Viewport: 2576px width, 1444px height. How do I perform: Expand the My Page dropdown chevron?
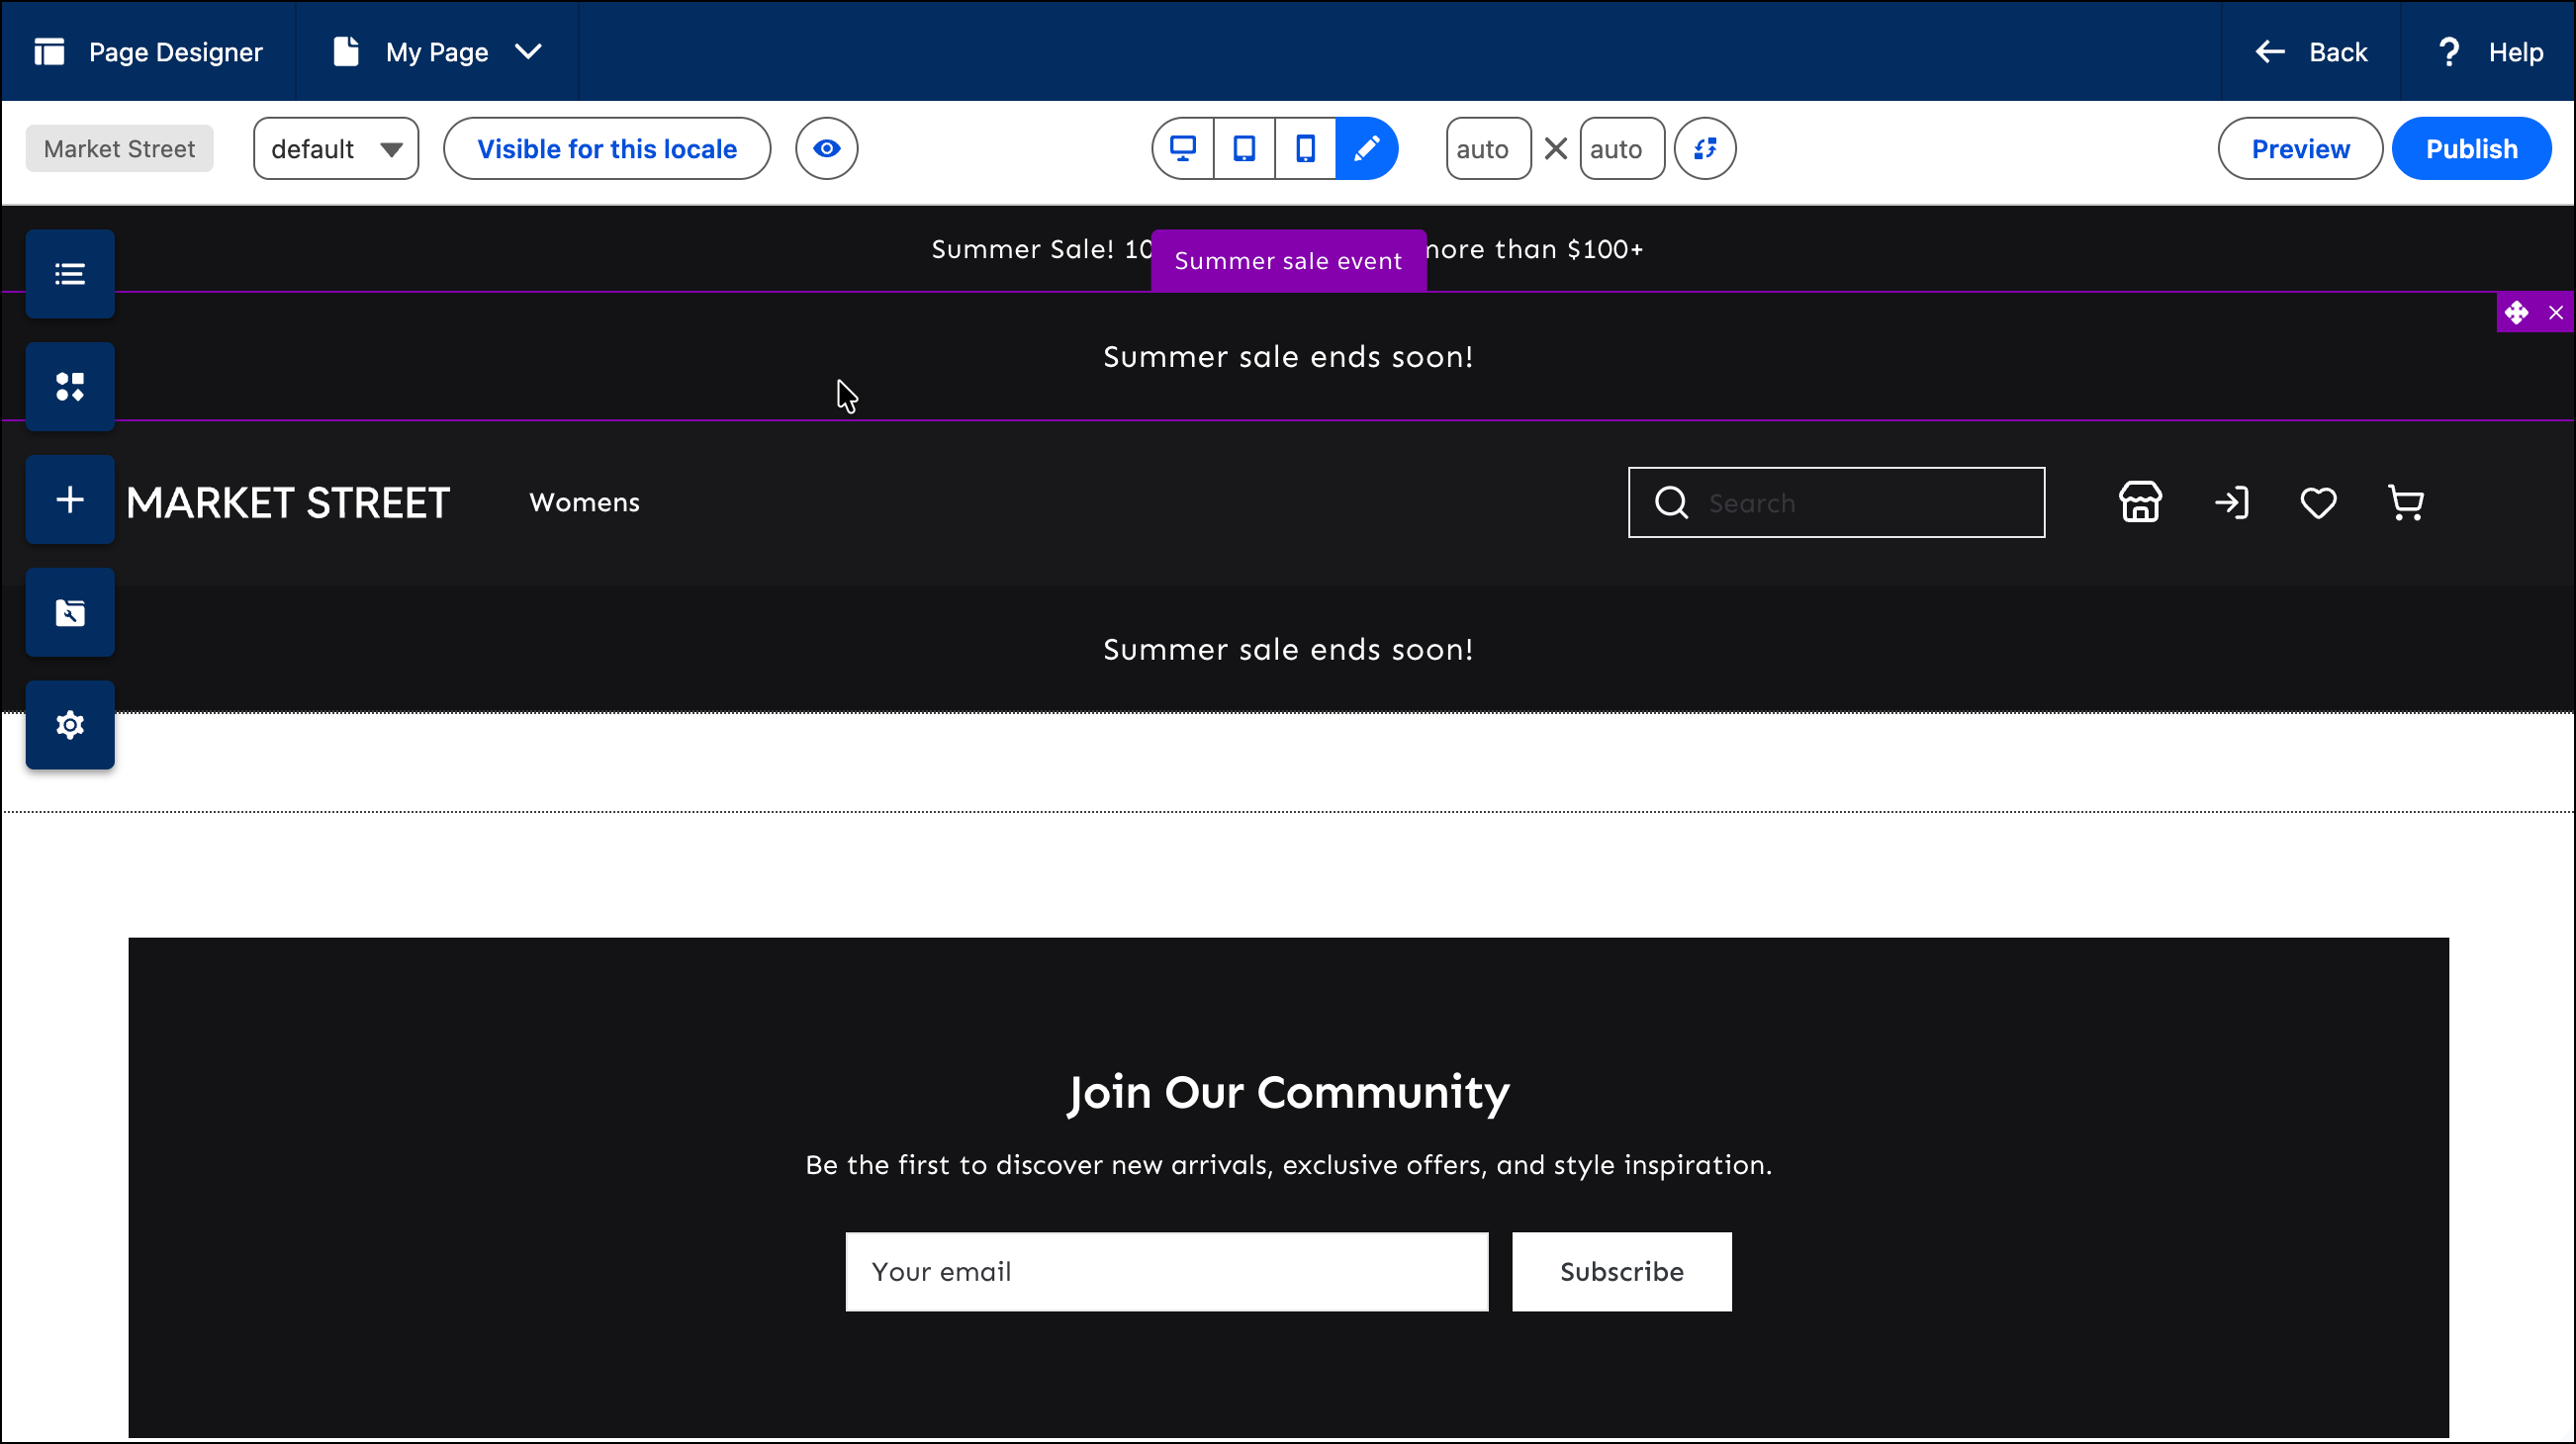[x=528, y=52]
